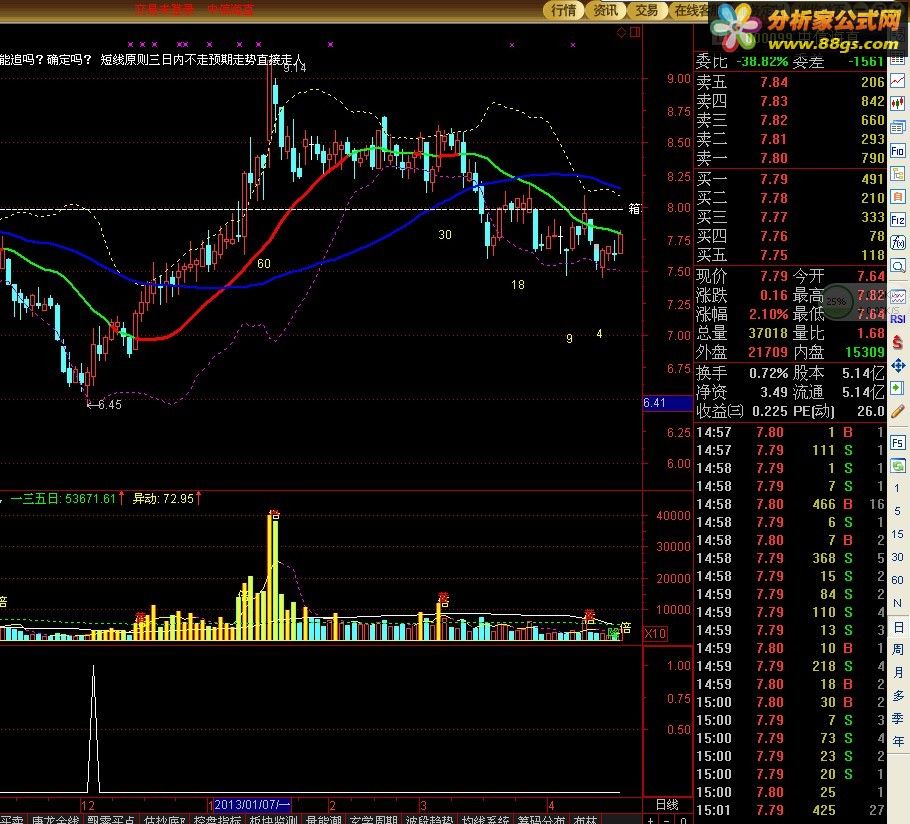Image resolution: width=910 pixels, height=824 pixels.
Task: Click the 15:01 trade row with 425
Action: (790, 810)
